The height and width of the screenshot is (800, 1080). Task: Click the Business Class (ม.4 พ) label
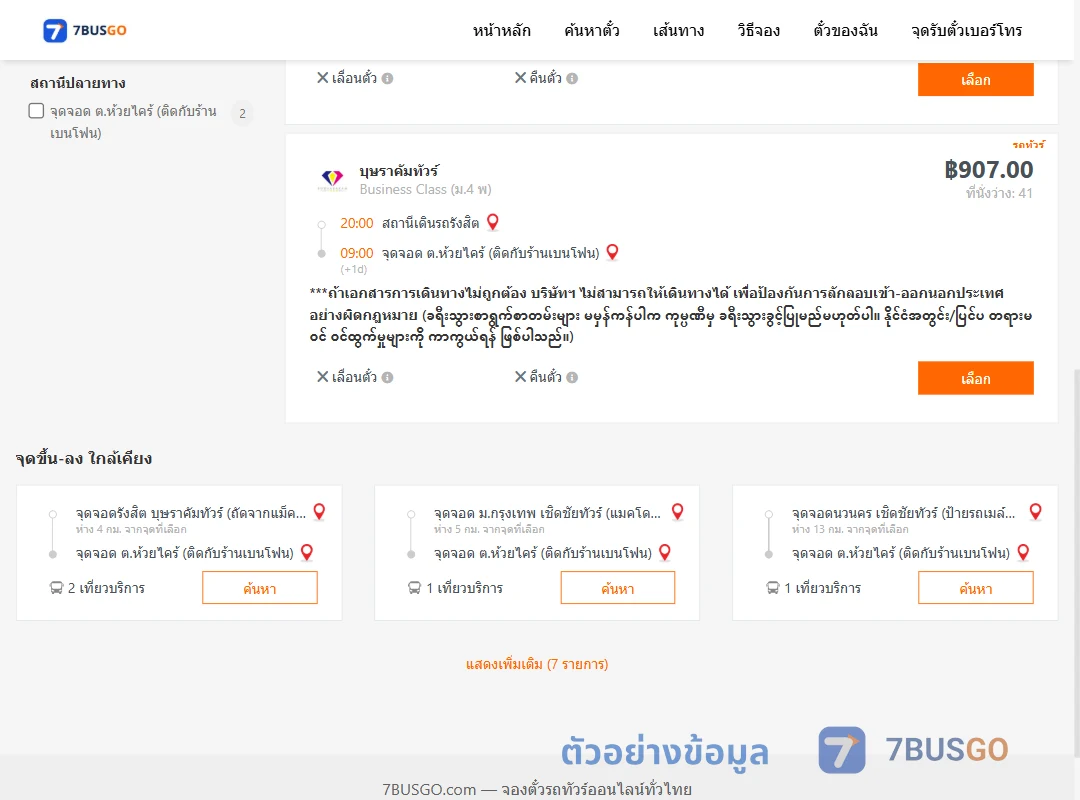(426, 189)
